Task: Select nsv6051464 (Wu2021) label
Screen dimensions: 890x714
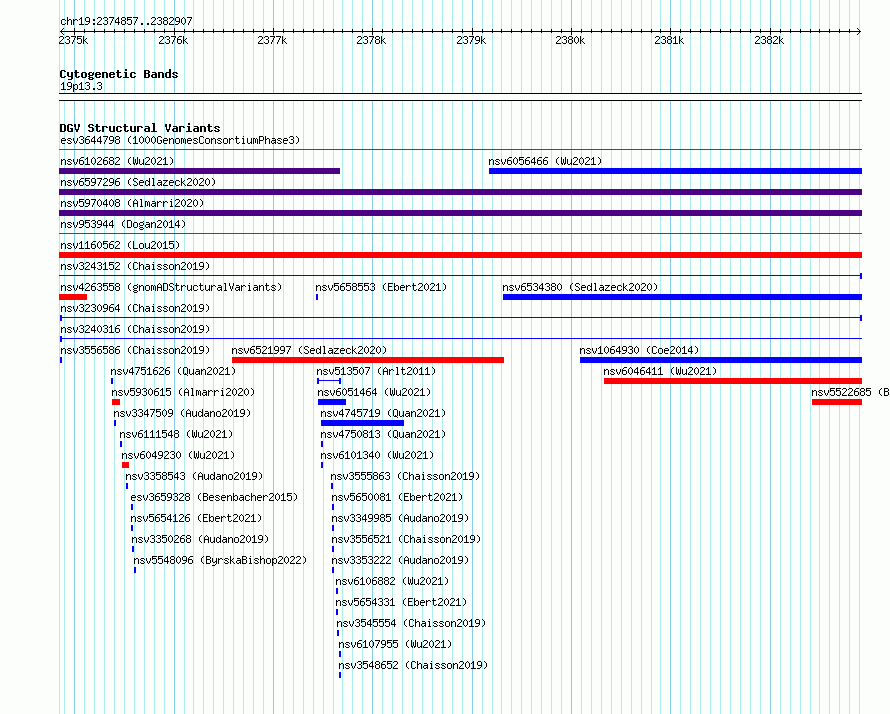Action: [374, 392]
